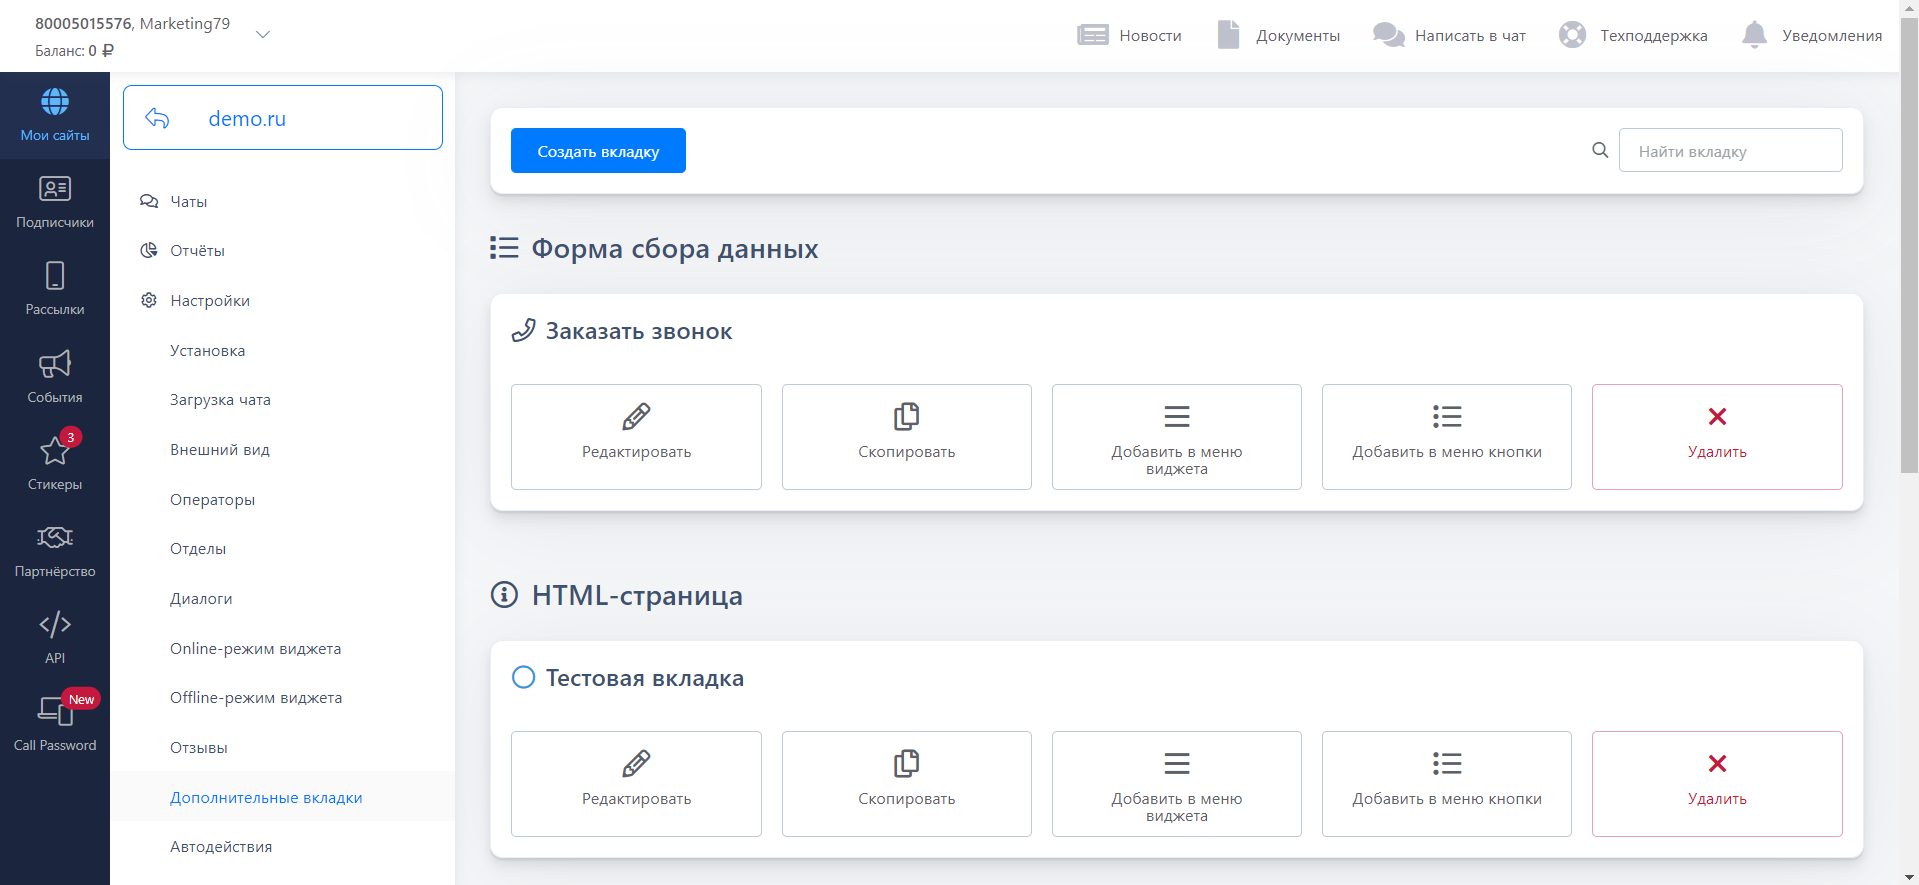Viewport: 1919px width, 885px height.
Task: Click the Уведомления bell icon
Action: pyautogui.click(x=1754, y=35)
